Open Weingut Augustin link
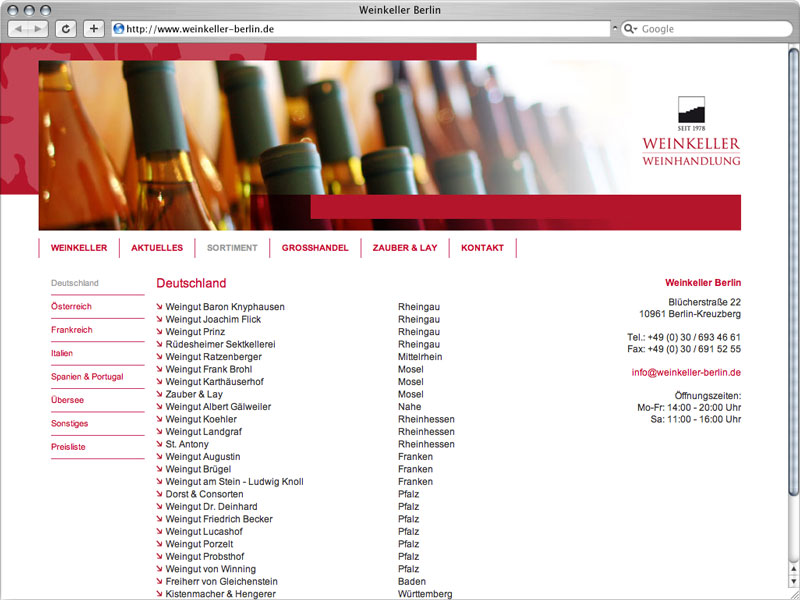800x600 pixels. tap(203, 457)
